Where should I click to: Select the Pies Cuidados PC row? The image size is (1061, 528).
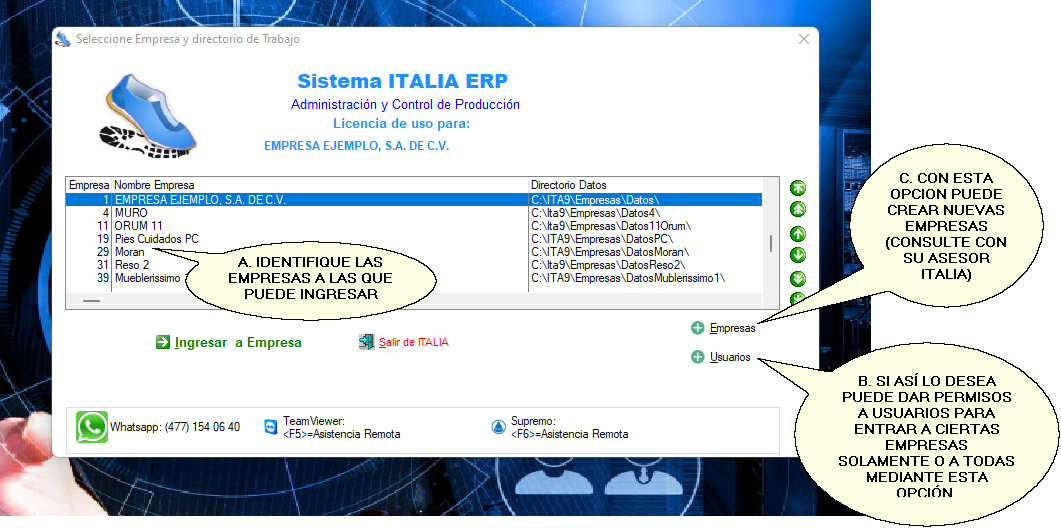tap(414, 239)
